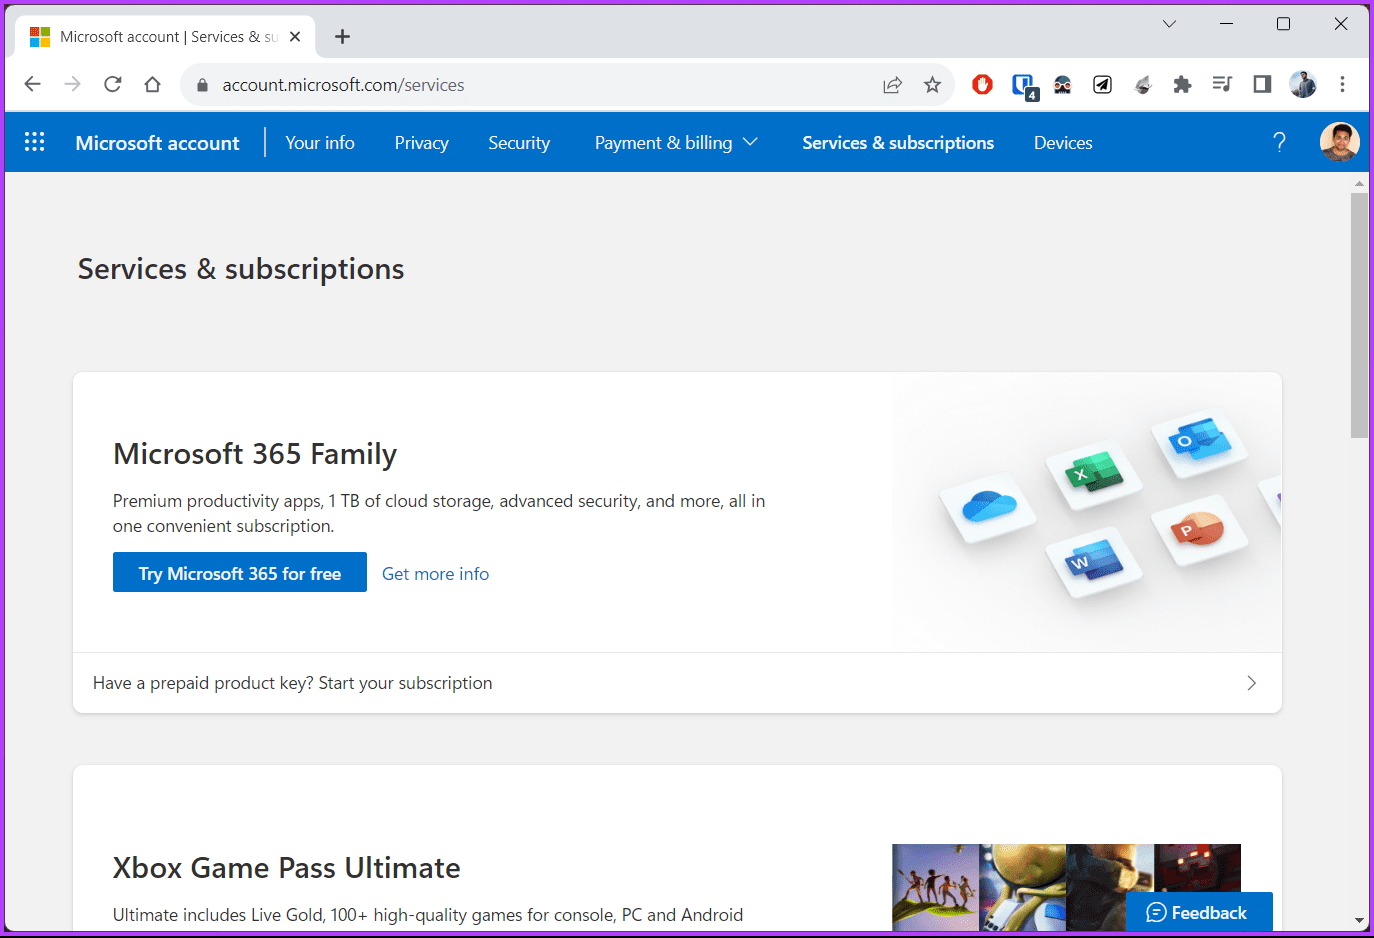Open the account profile picture menu

(x=1339, y=142)
